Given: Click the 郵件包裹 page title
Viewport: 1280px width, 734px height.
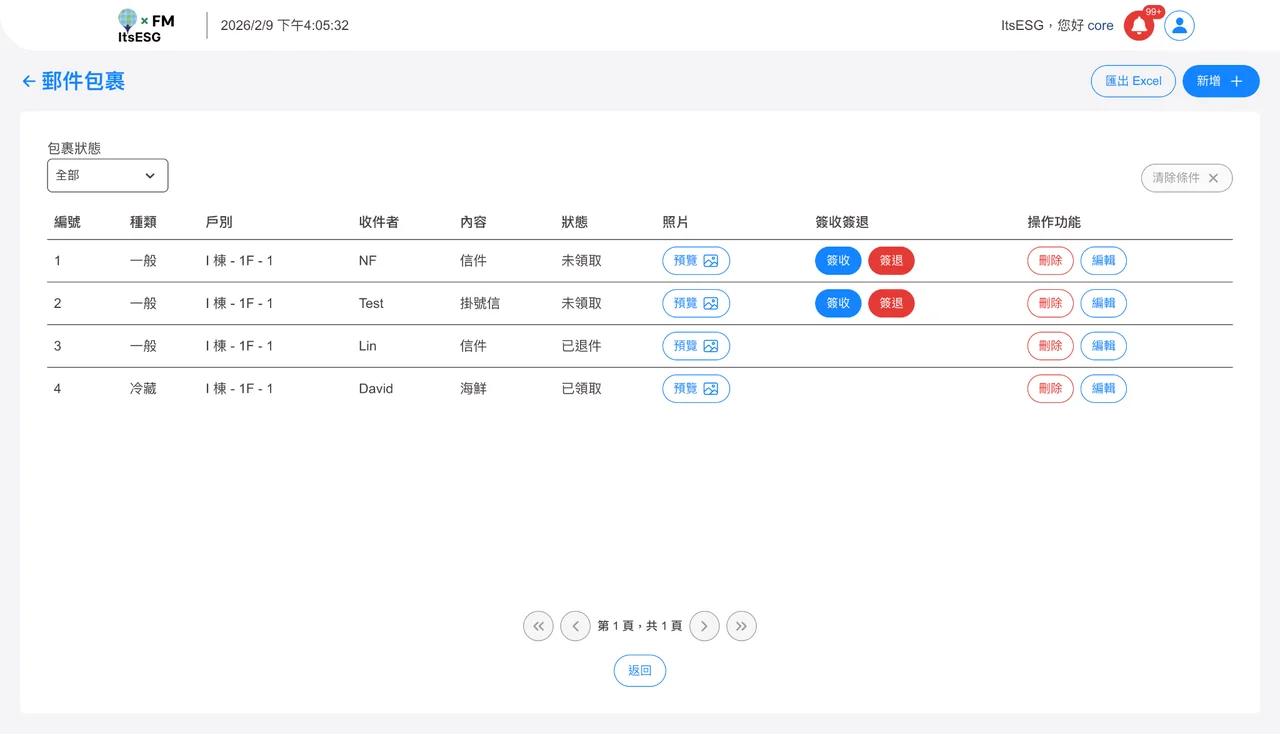Looking at the screenshot, I should [x=83, y=82].
